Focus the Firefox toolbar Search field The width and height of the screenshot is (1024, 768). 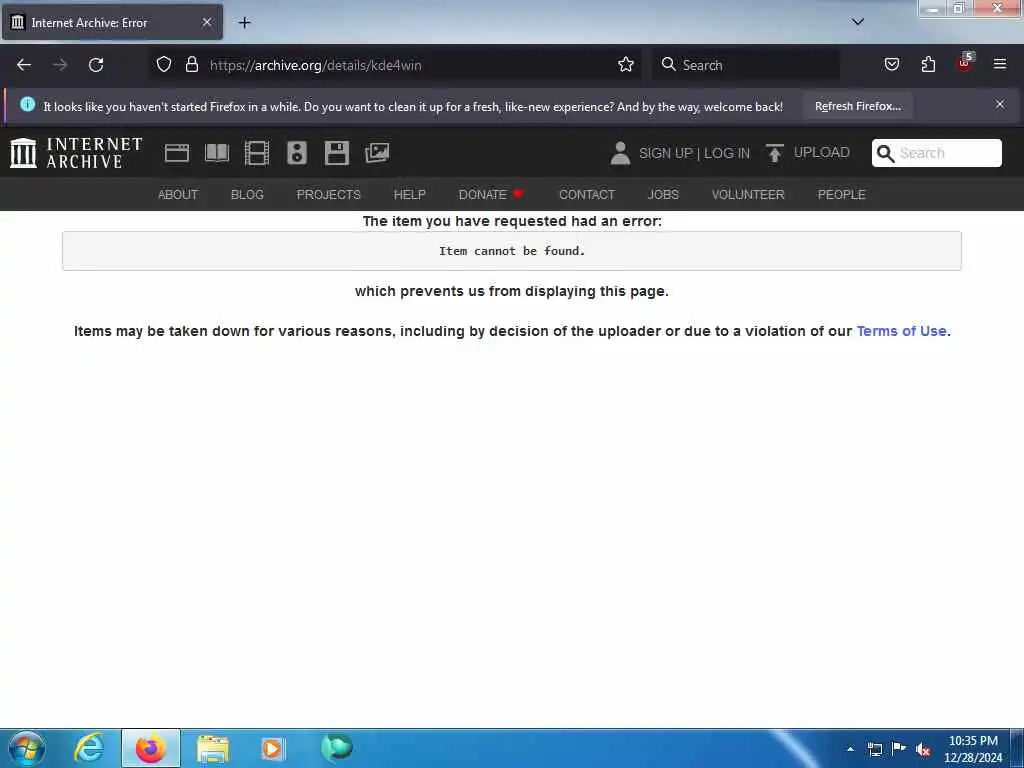click(746, 65)
